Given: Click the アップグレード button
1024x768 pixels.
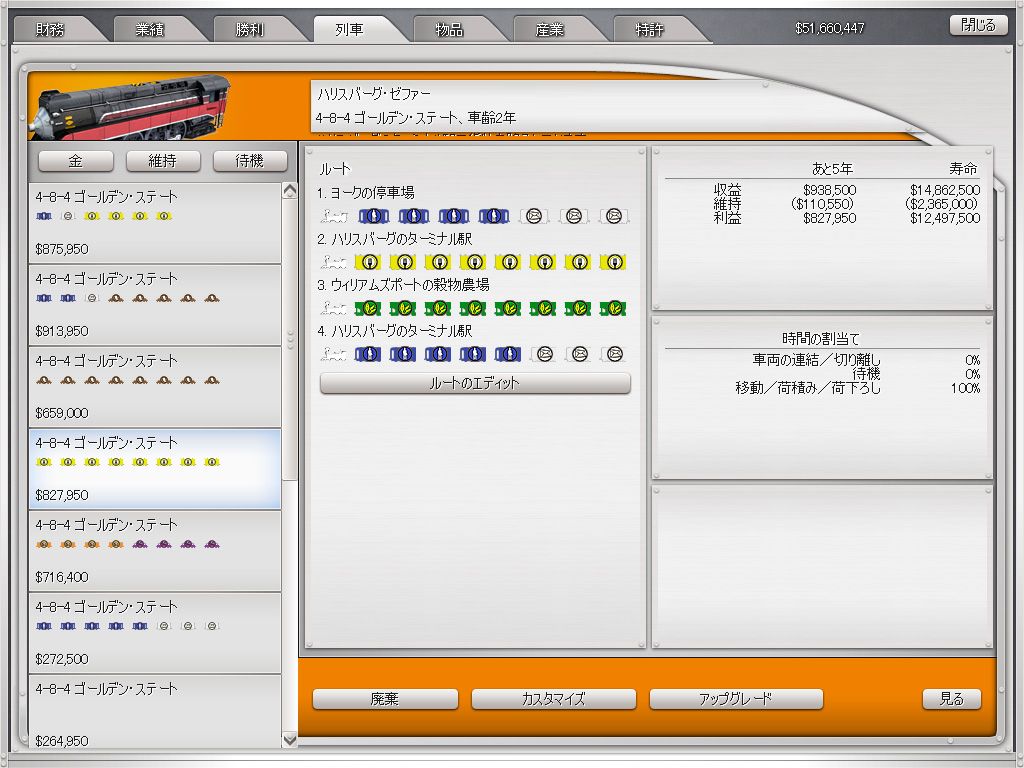Looking at the screenshot, I should pos(736,699).
